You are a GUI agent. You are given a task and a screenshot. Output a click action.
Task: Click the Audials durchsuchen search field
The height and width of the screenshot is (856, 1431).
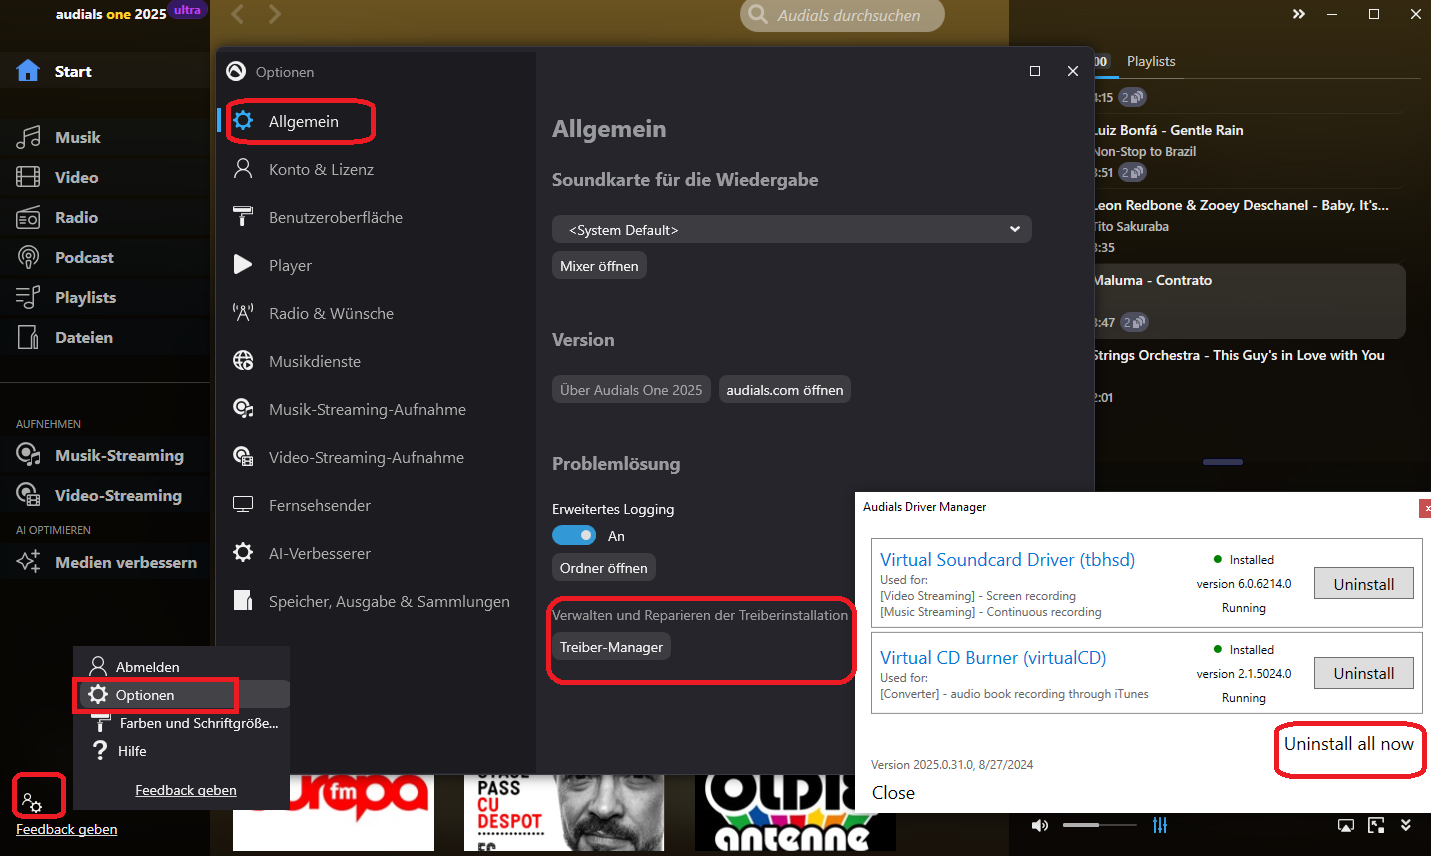[x=841, y=16]
